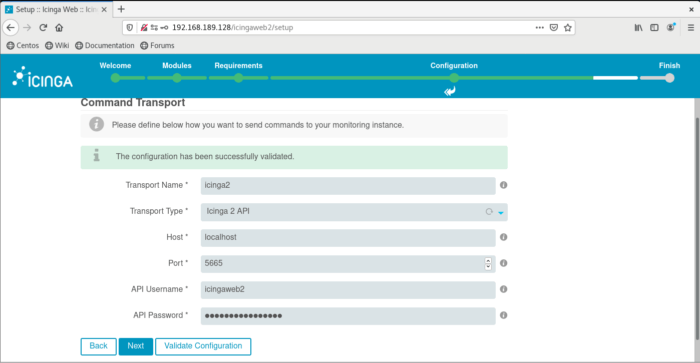700x363 pixels.
Task: Click the Host input field
Action: click(348, 238)
